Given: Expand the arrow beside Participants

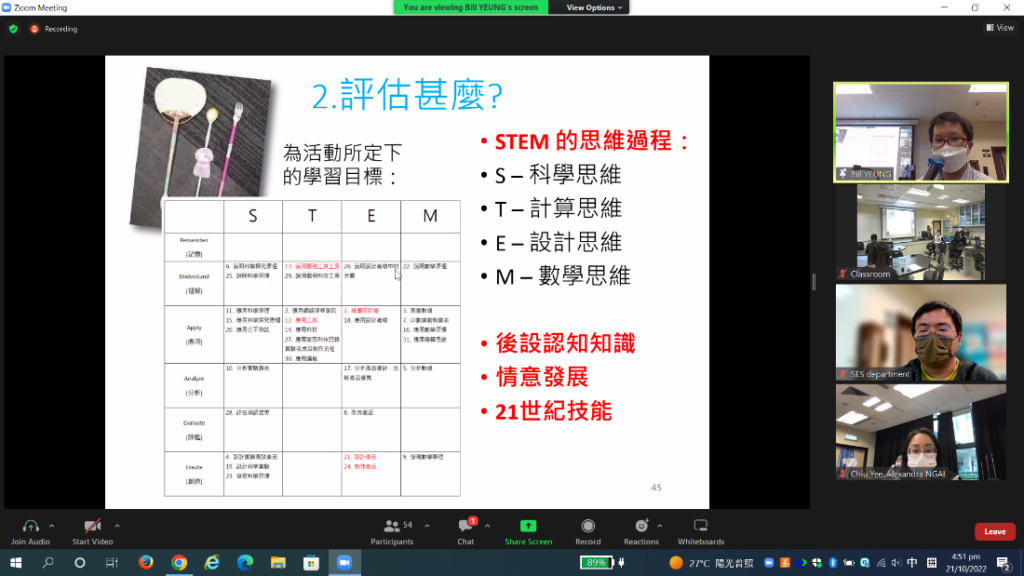Looking at the screenshot, I should 425,524.
